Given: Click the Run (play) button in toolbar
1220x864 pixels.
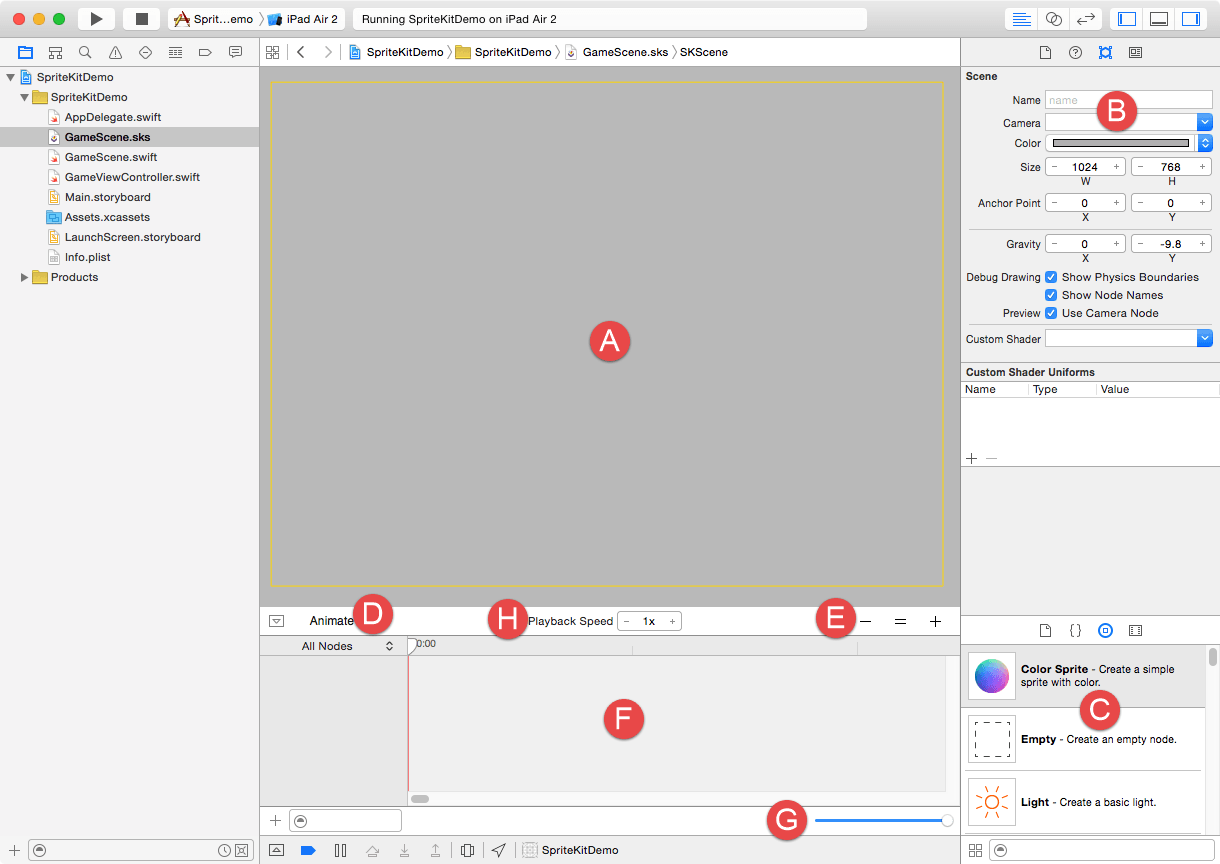Looking at the screenshot, I should pos(96,19).
